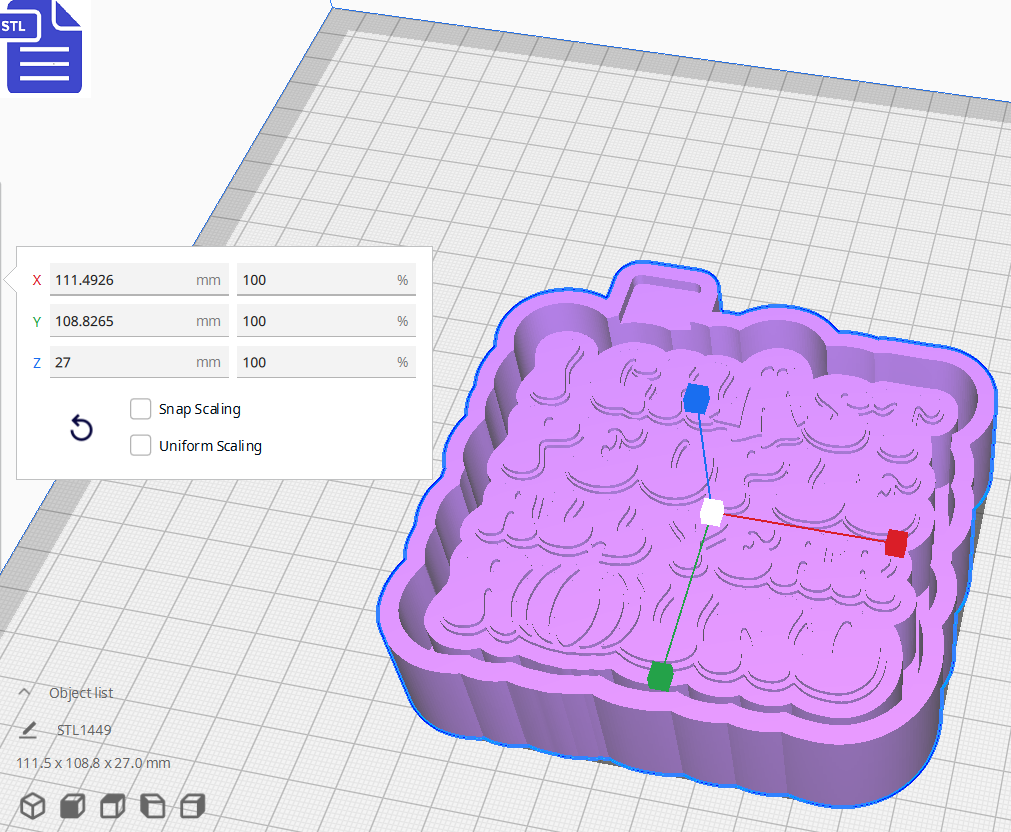Image resolution: width=1011 pixels, height=832 pixels.
Task: Click the white center scale handle
Action: click(712, 512)
